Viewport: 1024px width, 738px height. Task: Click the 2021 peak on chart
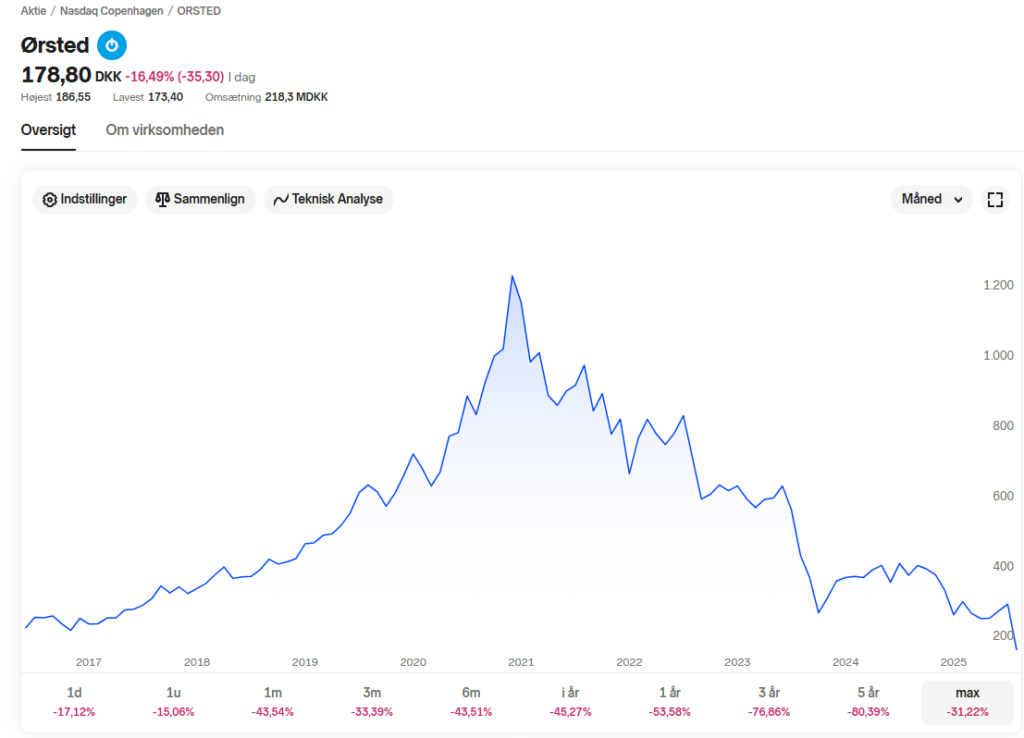[512, 277]
